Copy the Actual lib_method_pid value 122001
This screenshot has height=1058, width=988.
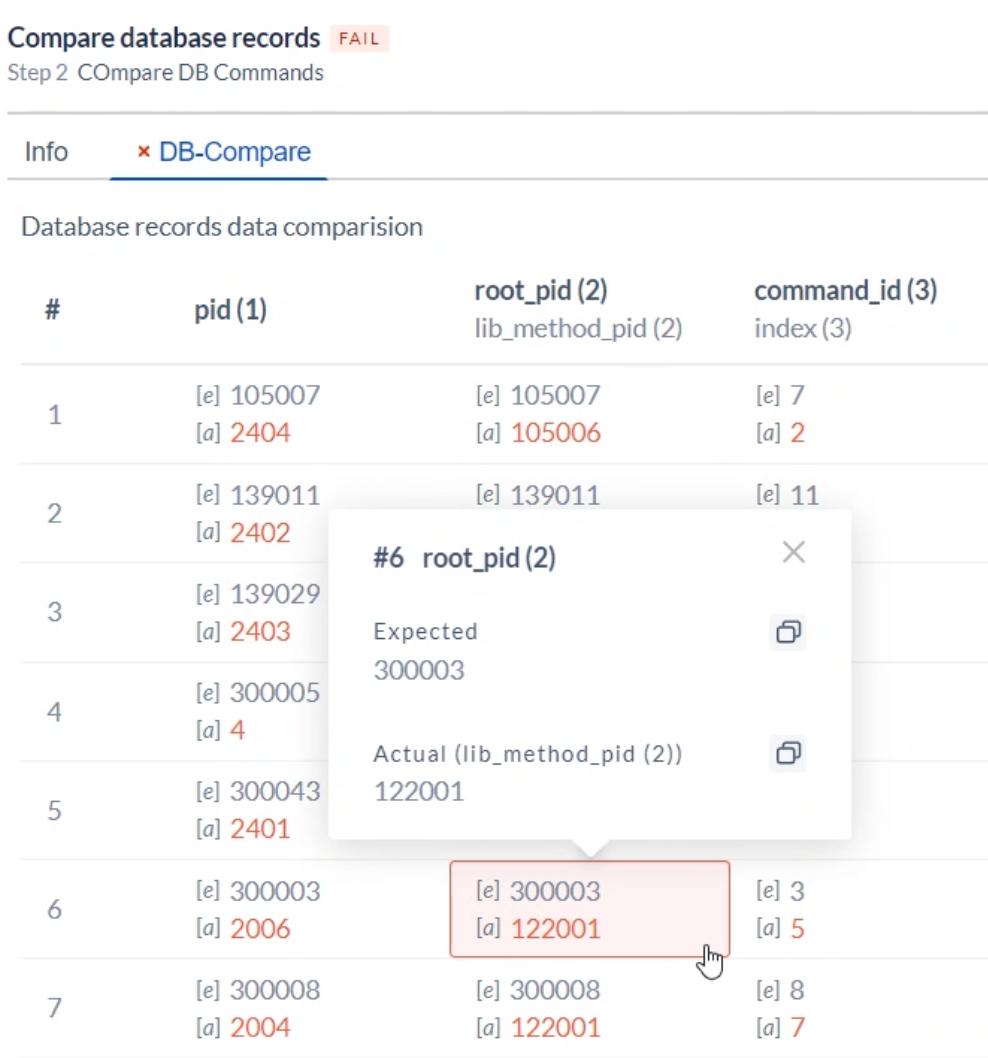(788, 754)
